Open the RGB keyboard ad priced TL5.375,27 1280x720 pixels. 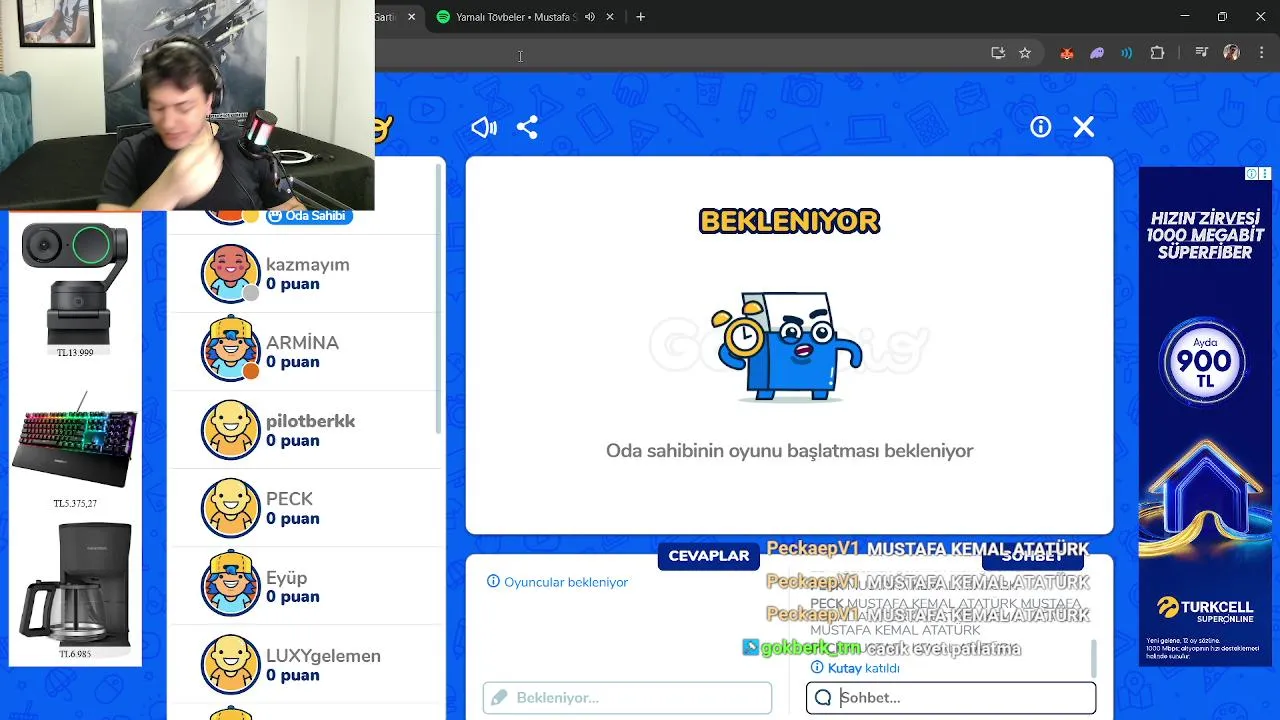pos(75,450)
